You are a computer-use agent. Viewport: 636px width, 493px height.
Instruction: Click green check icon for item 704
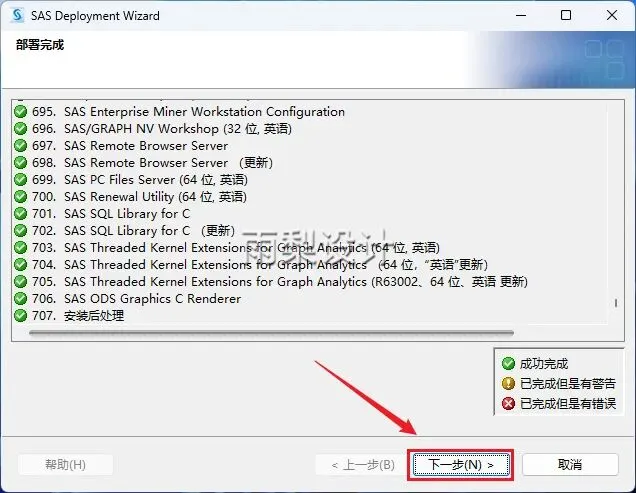coord(20,265)
